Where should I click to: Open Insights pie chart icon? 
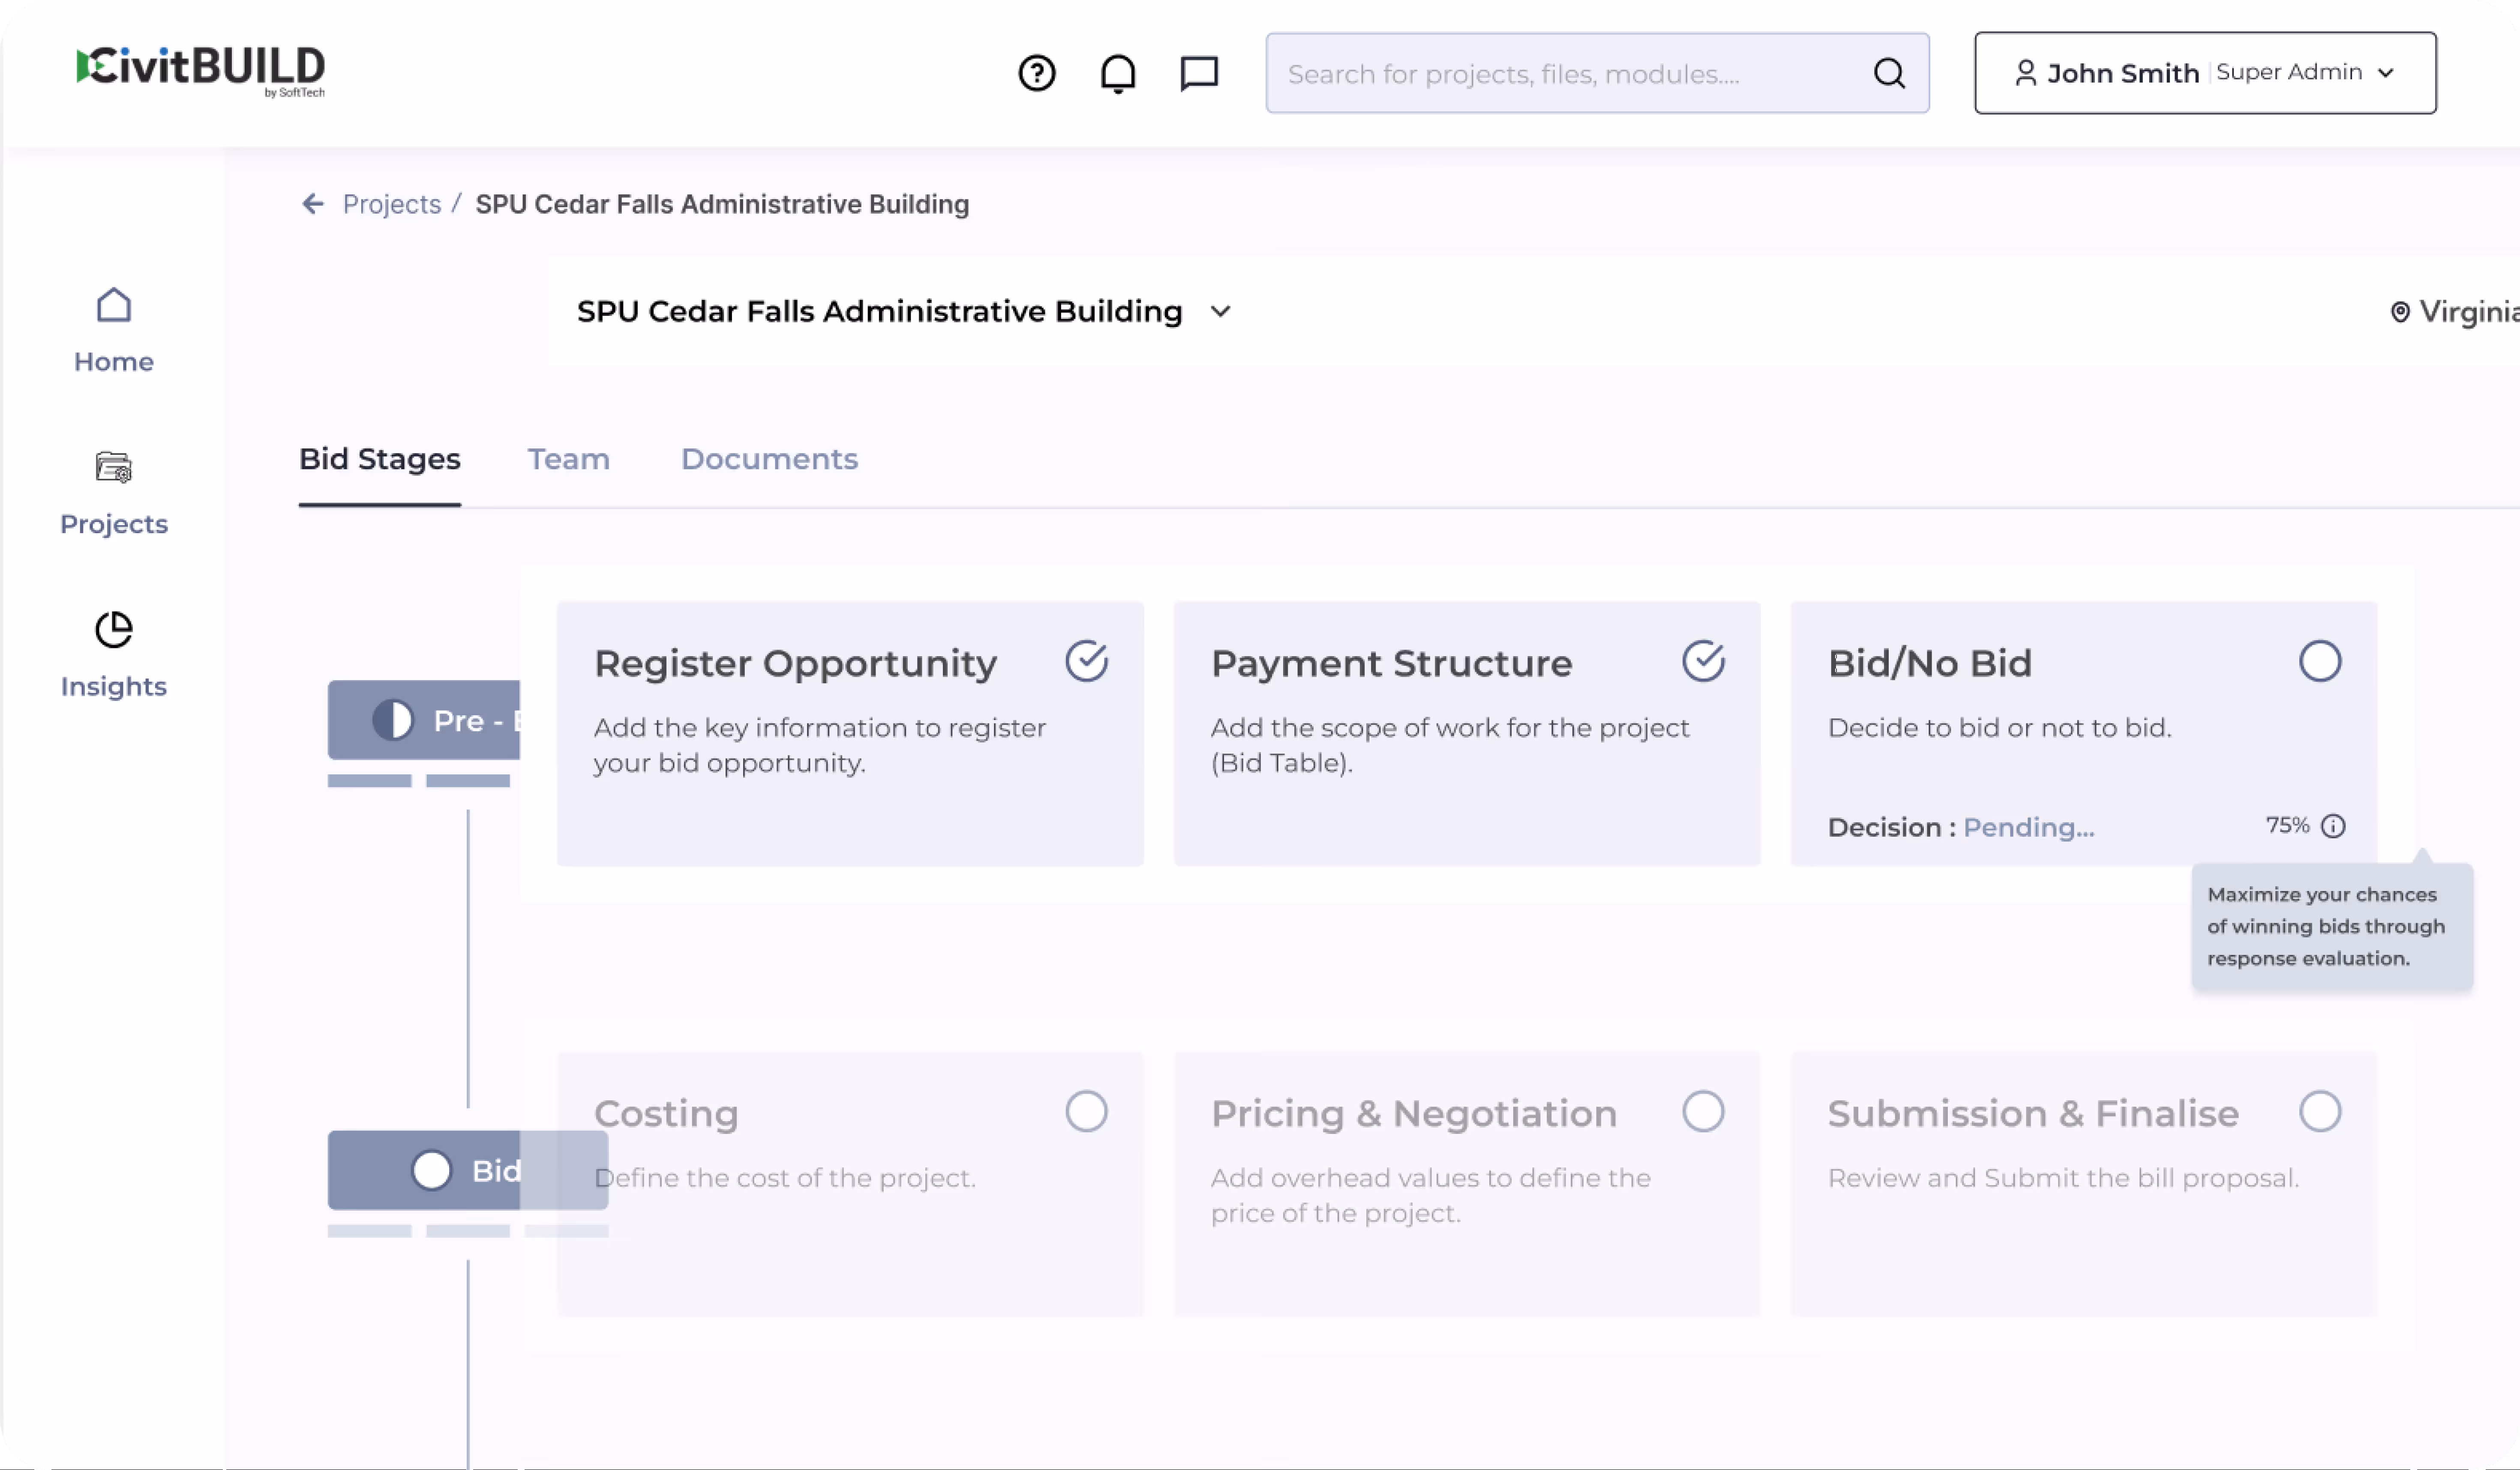pos(113,630)
